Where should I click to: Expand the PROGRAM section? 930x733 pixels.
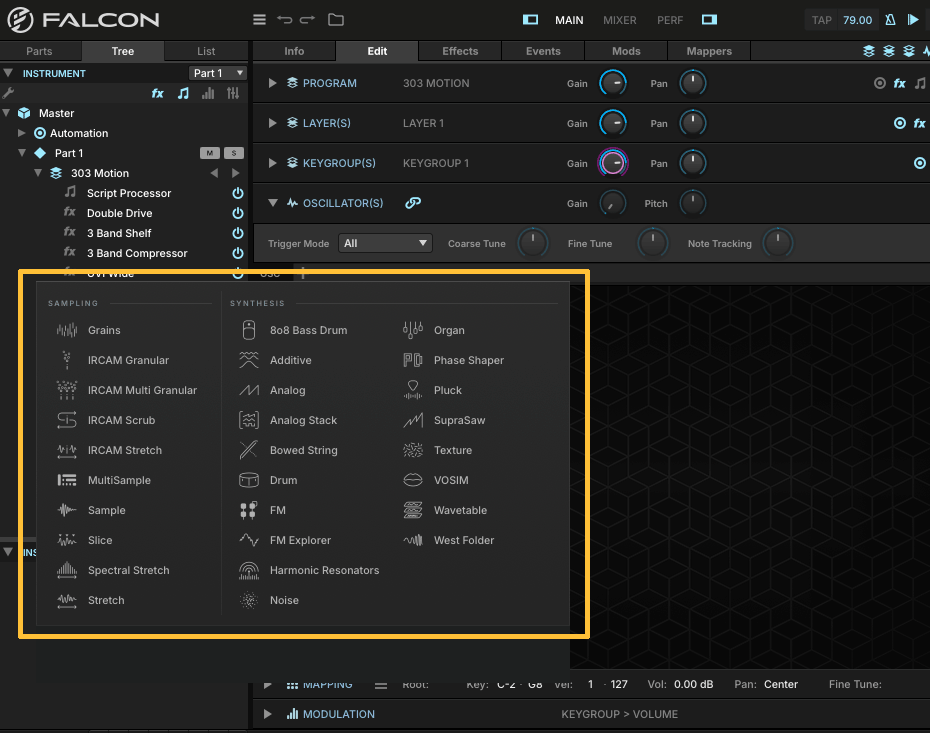tap(272, 83)
